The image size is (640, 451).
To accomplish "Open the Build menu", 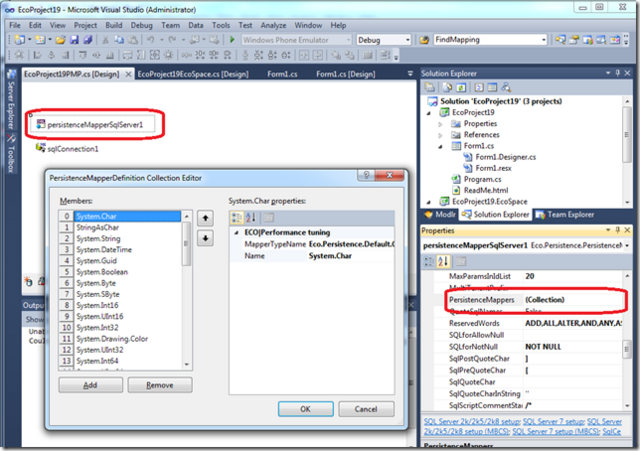I will pos(113,25).
